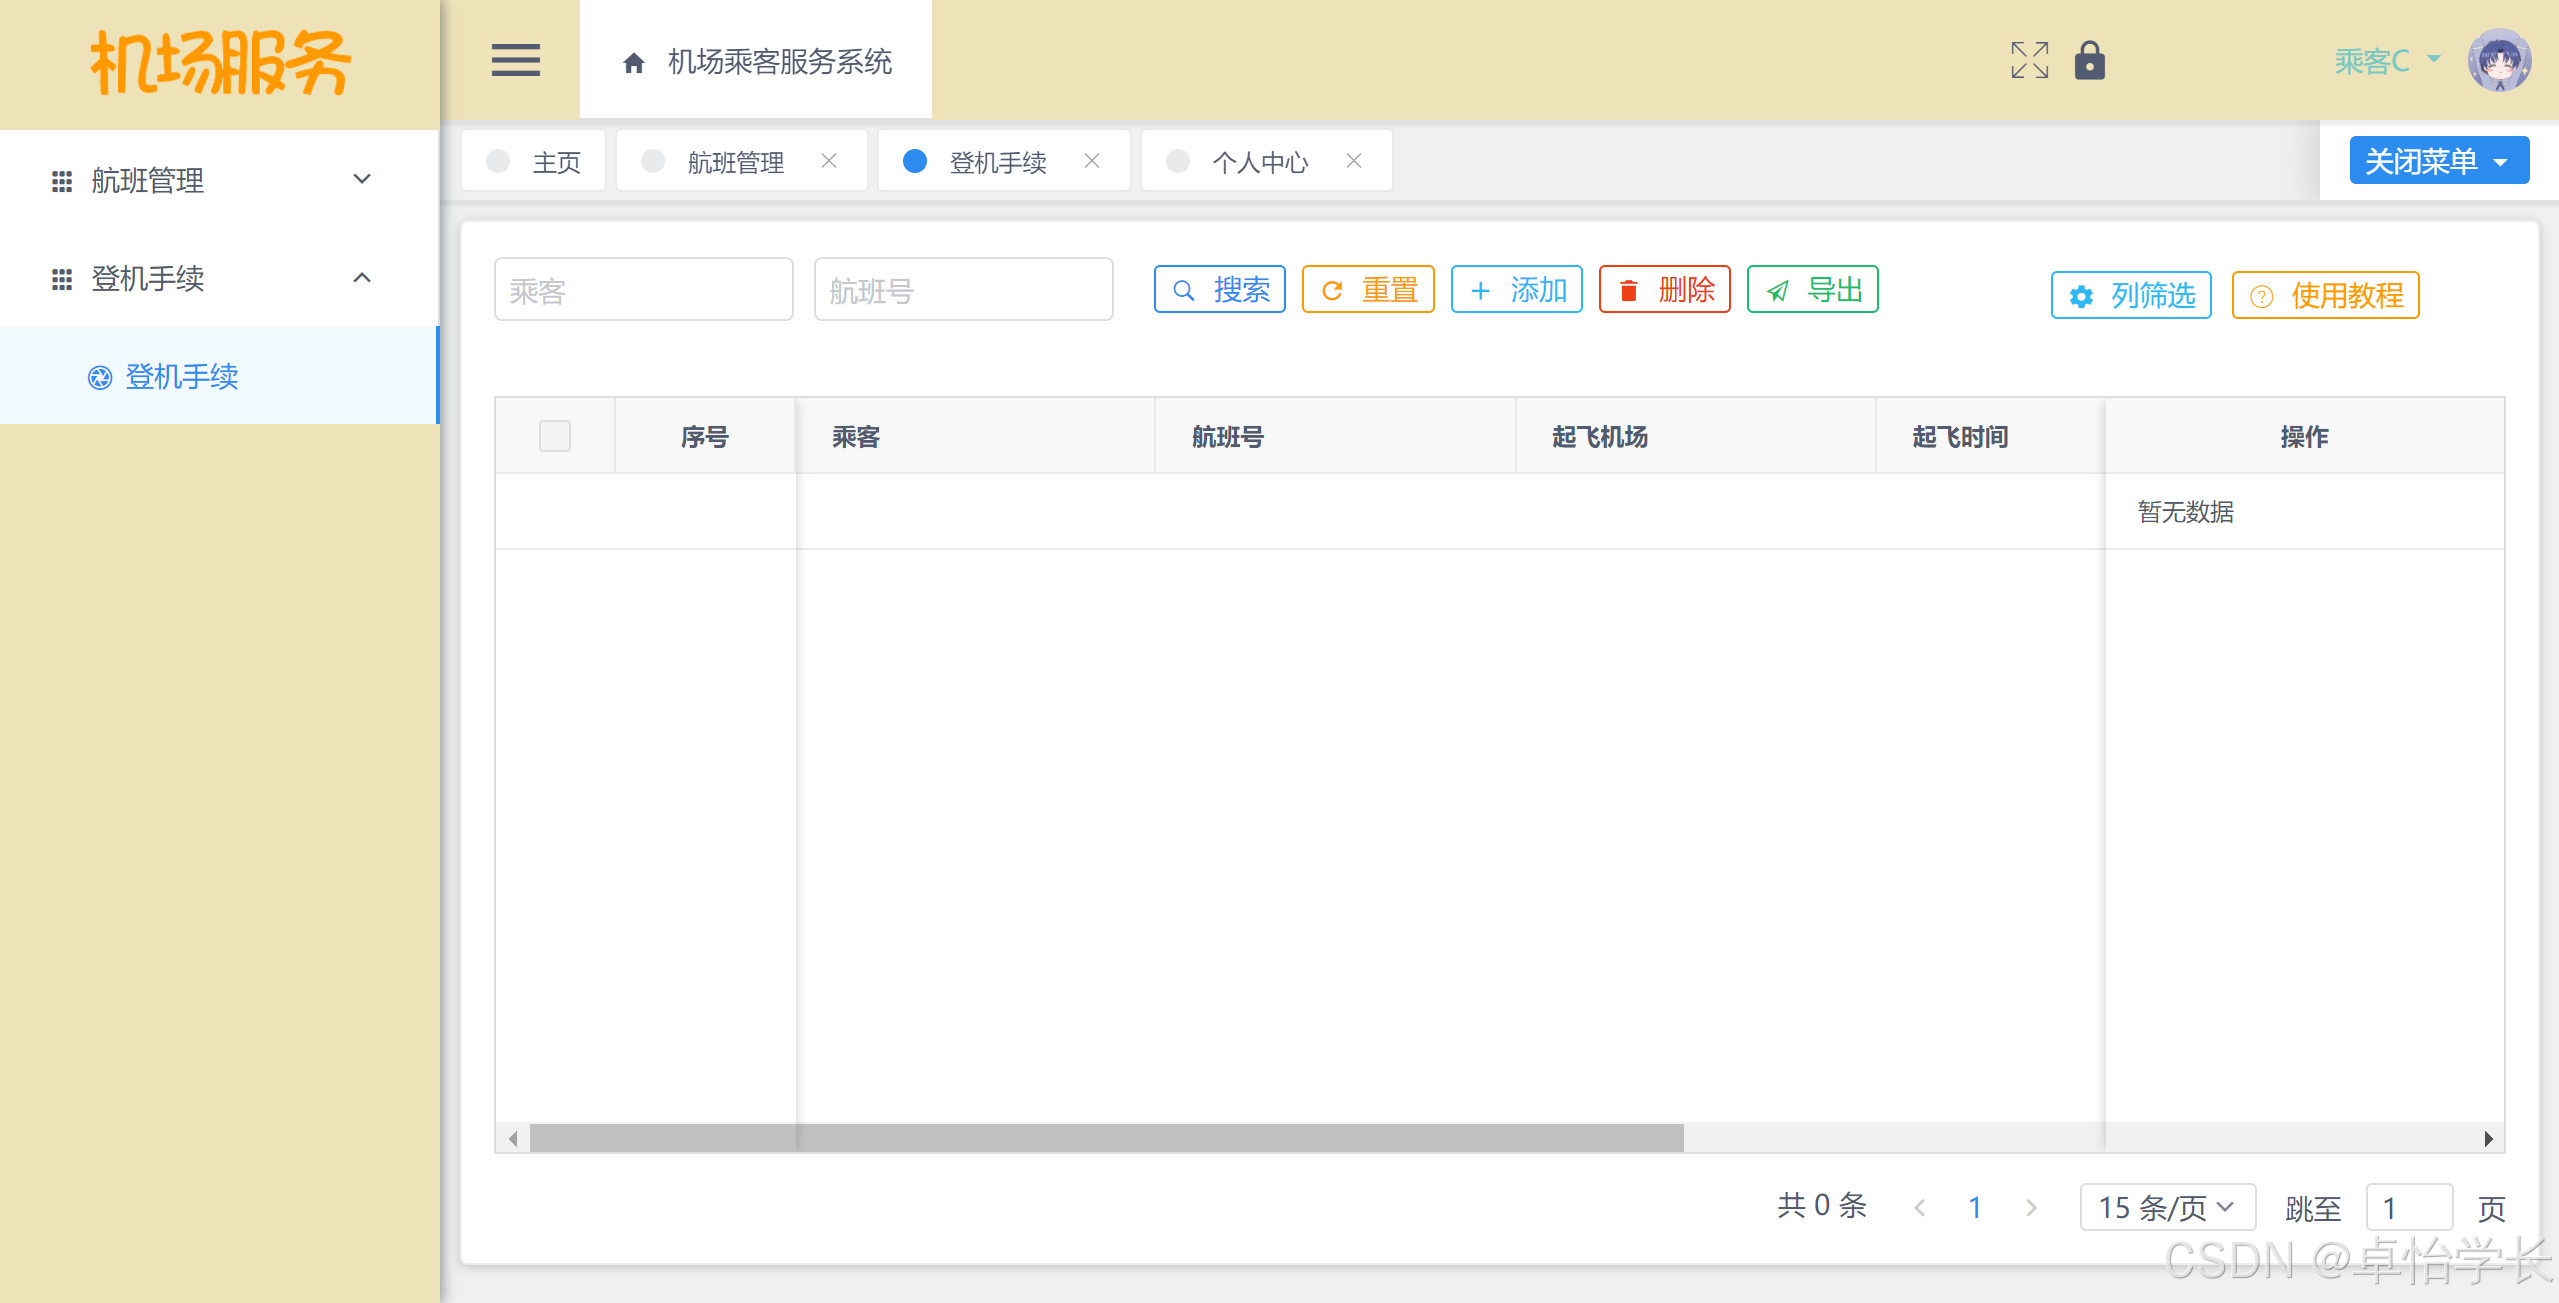The width and height of the screenshot is (2559, 1303).
Task: Close the 登机手续 tab
Action: (1092, 161)
